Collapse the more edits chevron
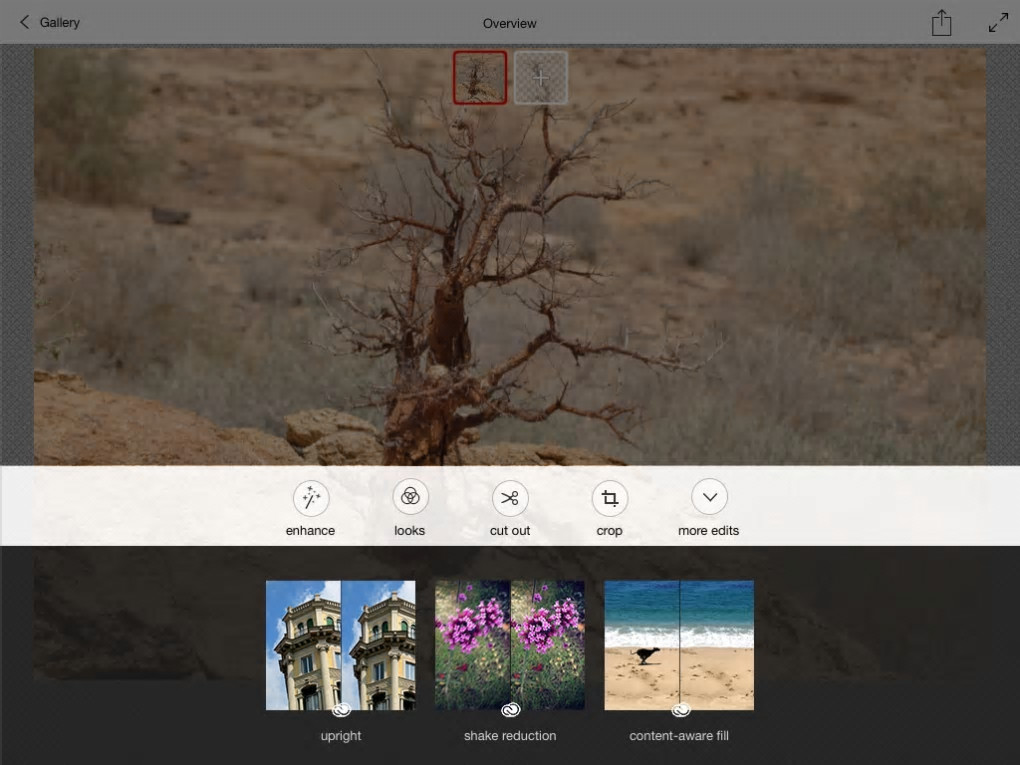Viewport: 1020px width, 765px height. (709, 497)
